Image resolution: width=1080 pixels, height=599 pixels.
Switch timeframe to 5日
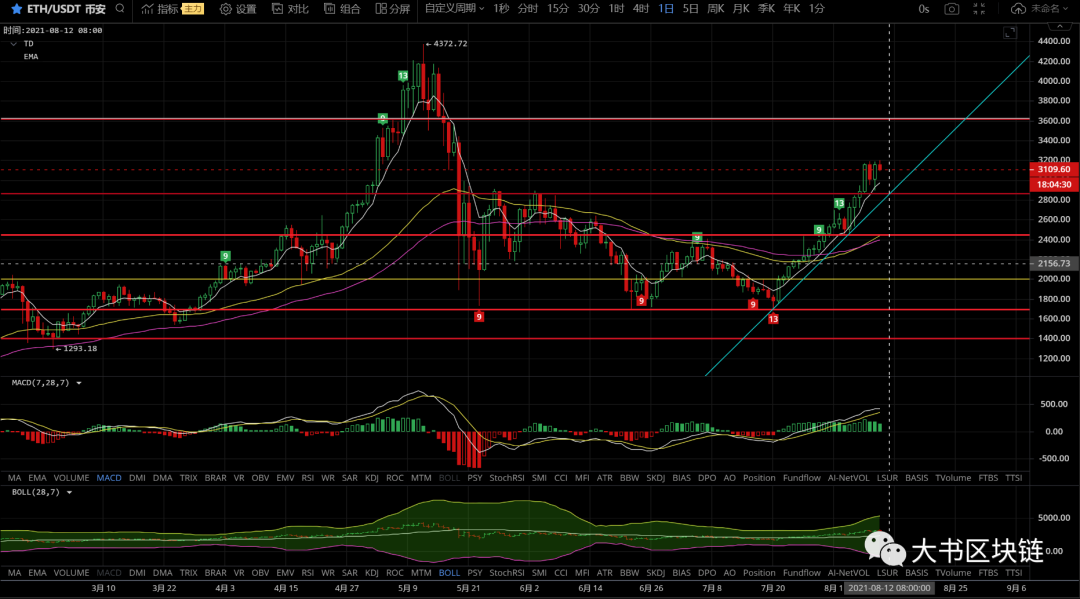pos(691,9)
